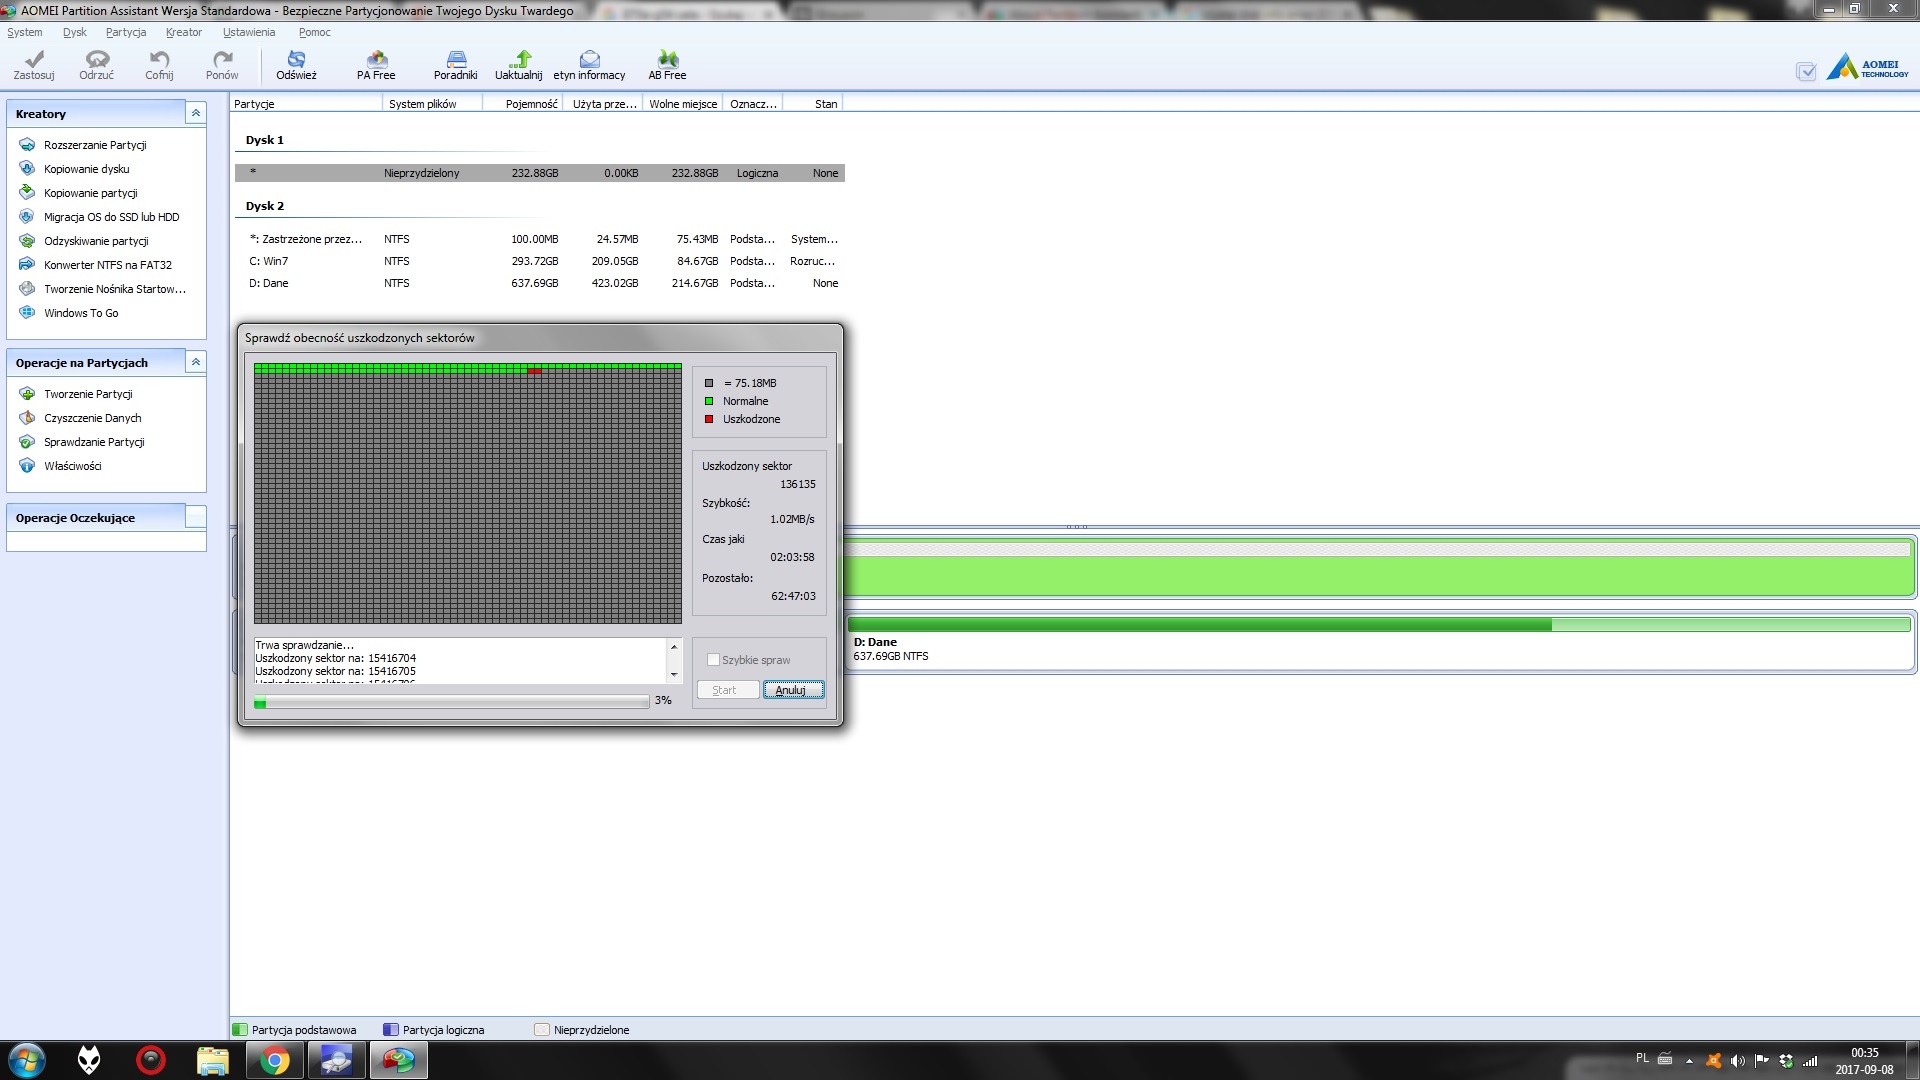This screenshot has width=1920, height=1080.
Task: Click the taskbar clock showing 00:35
Action: point(1864,1061)
